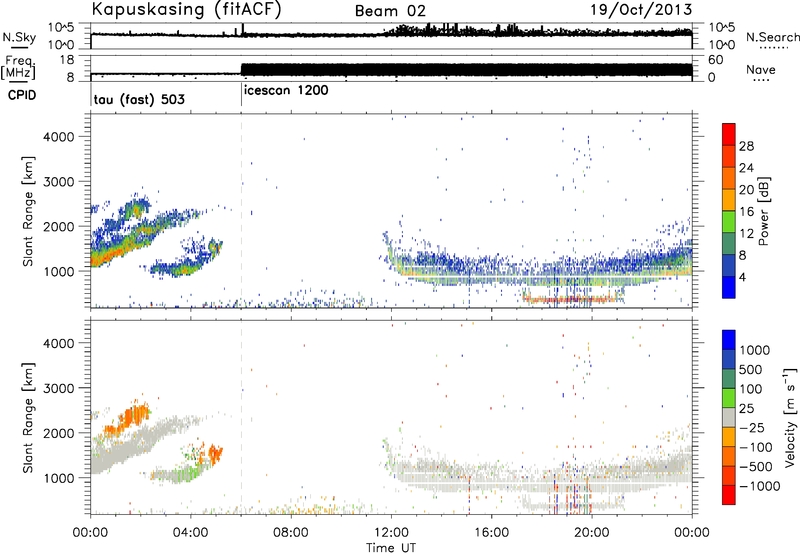
Task: Click the 'N.Search' legend label
Action: coord(772,37)
